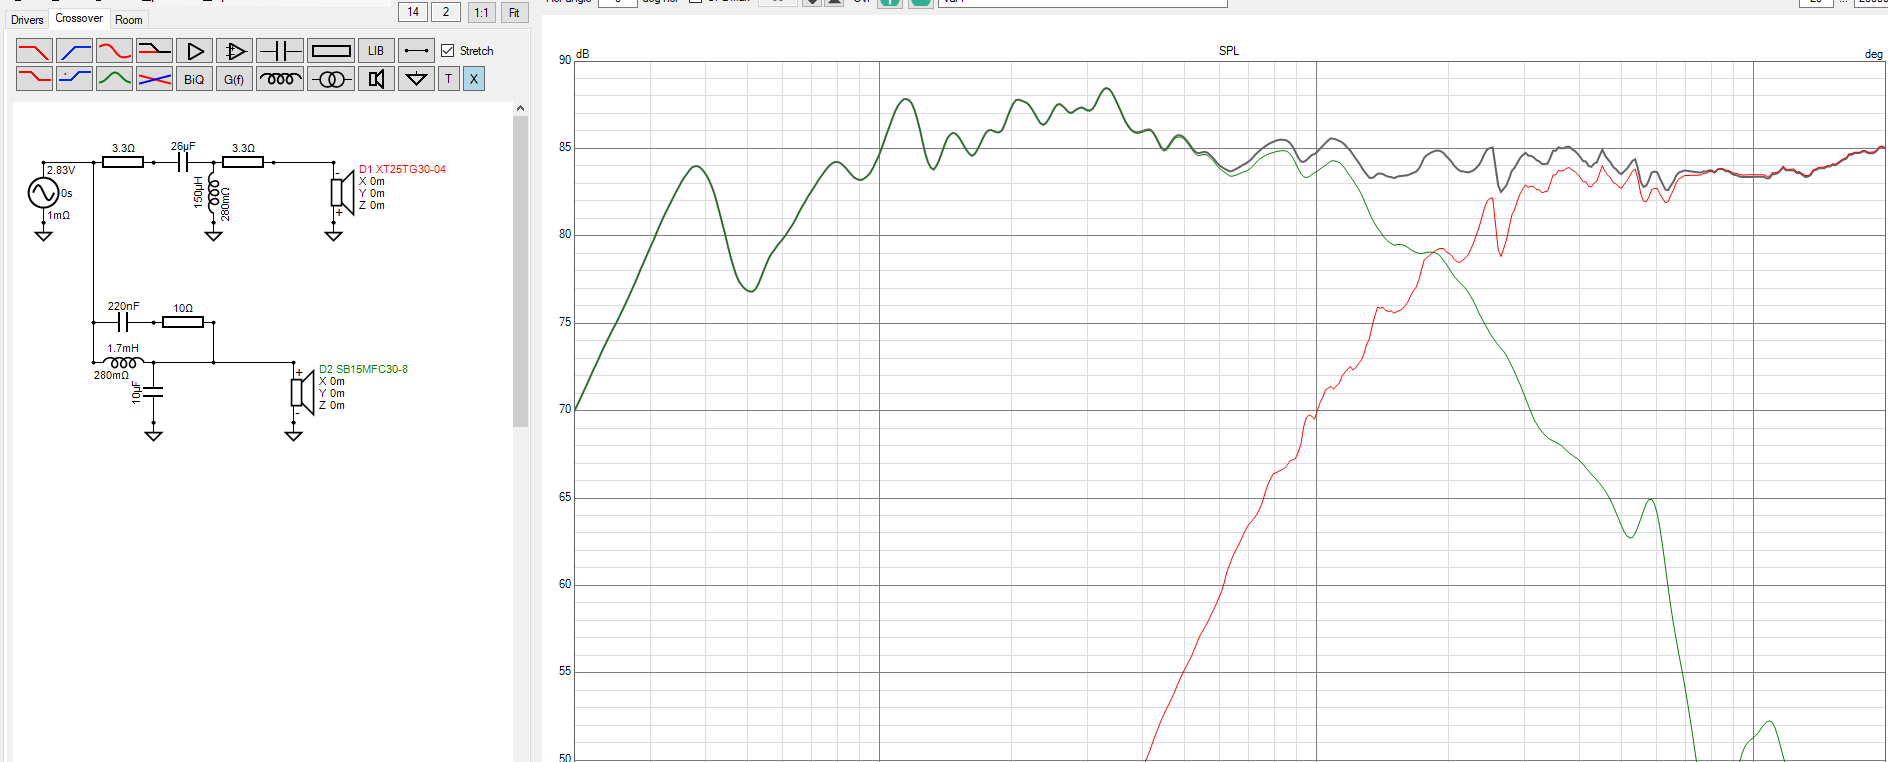This screenshot has width=1888, height=762.
Task: Click the schematic vertical scrollbar thumb
Action: tap(520, 271)
